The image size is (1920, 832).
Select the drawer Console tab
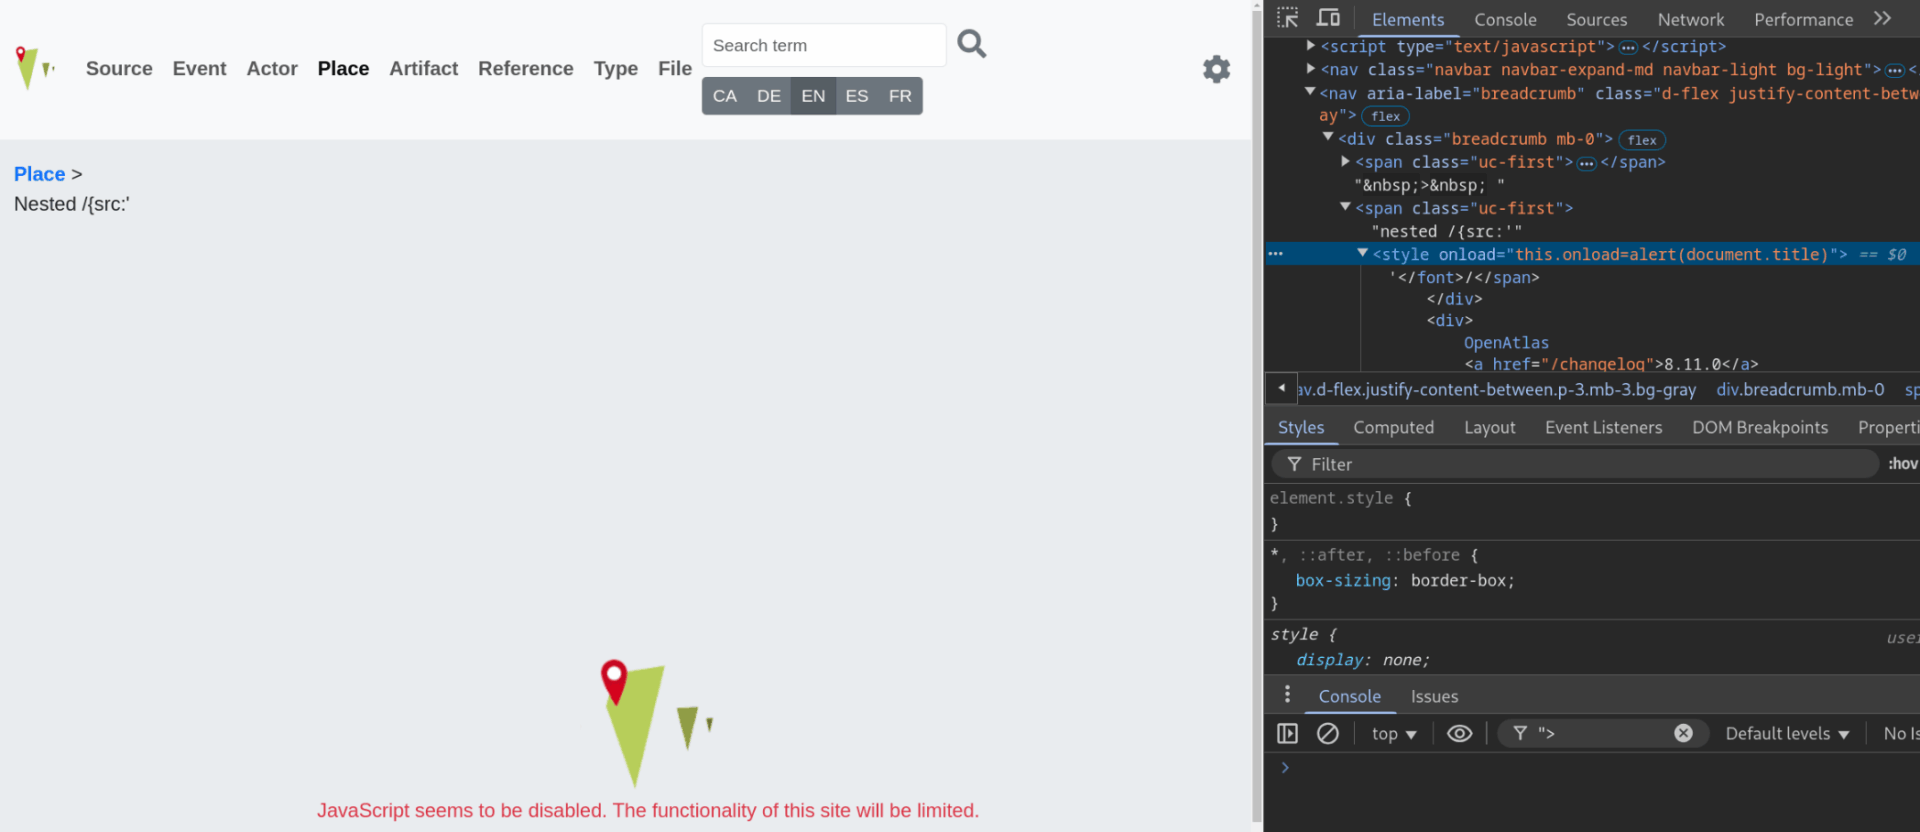[1349, 696]
